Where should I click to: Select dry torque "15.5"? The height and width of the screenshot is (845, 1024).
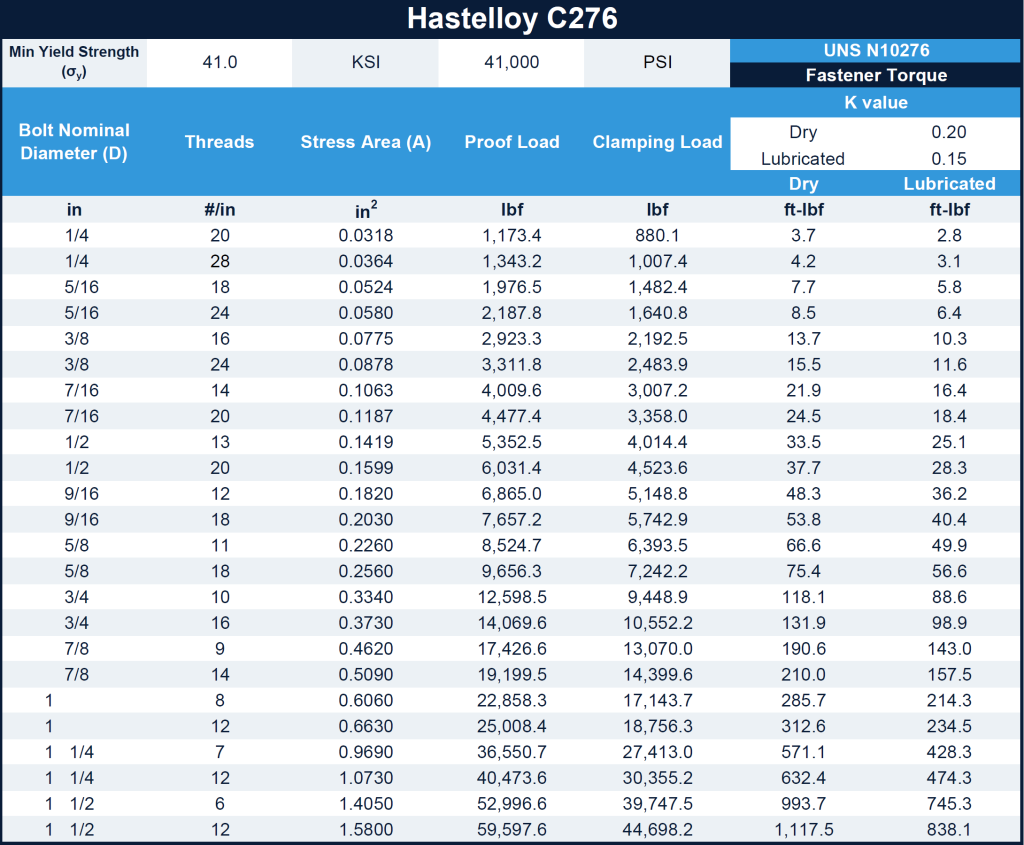coord(803,364)
